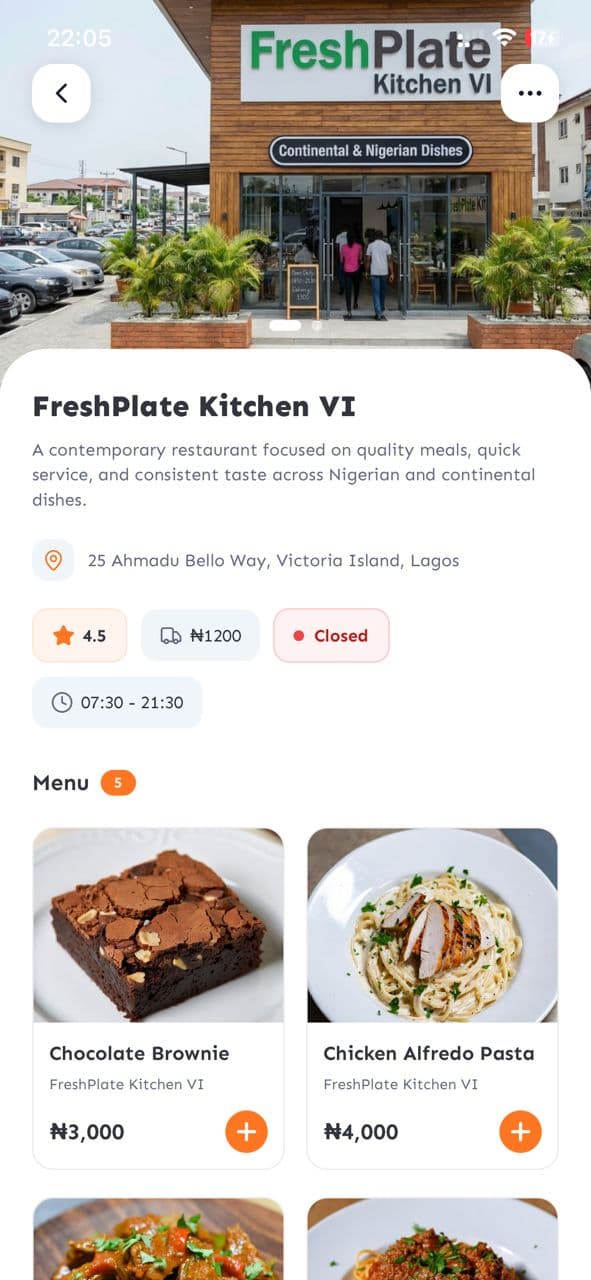
Task: Click the FreshPlate Kitchen VI title
Action: (x=192, y=407)
